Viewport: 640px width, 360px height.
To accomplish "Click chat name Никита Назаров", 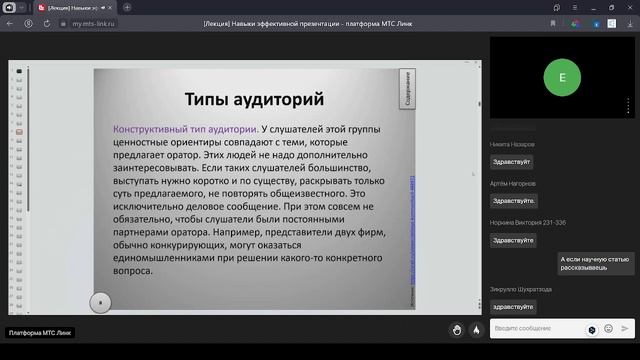I will 512,144.
